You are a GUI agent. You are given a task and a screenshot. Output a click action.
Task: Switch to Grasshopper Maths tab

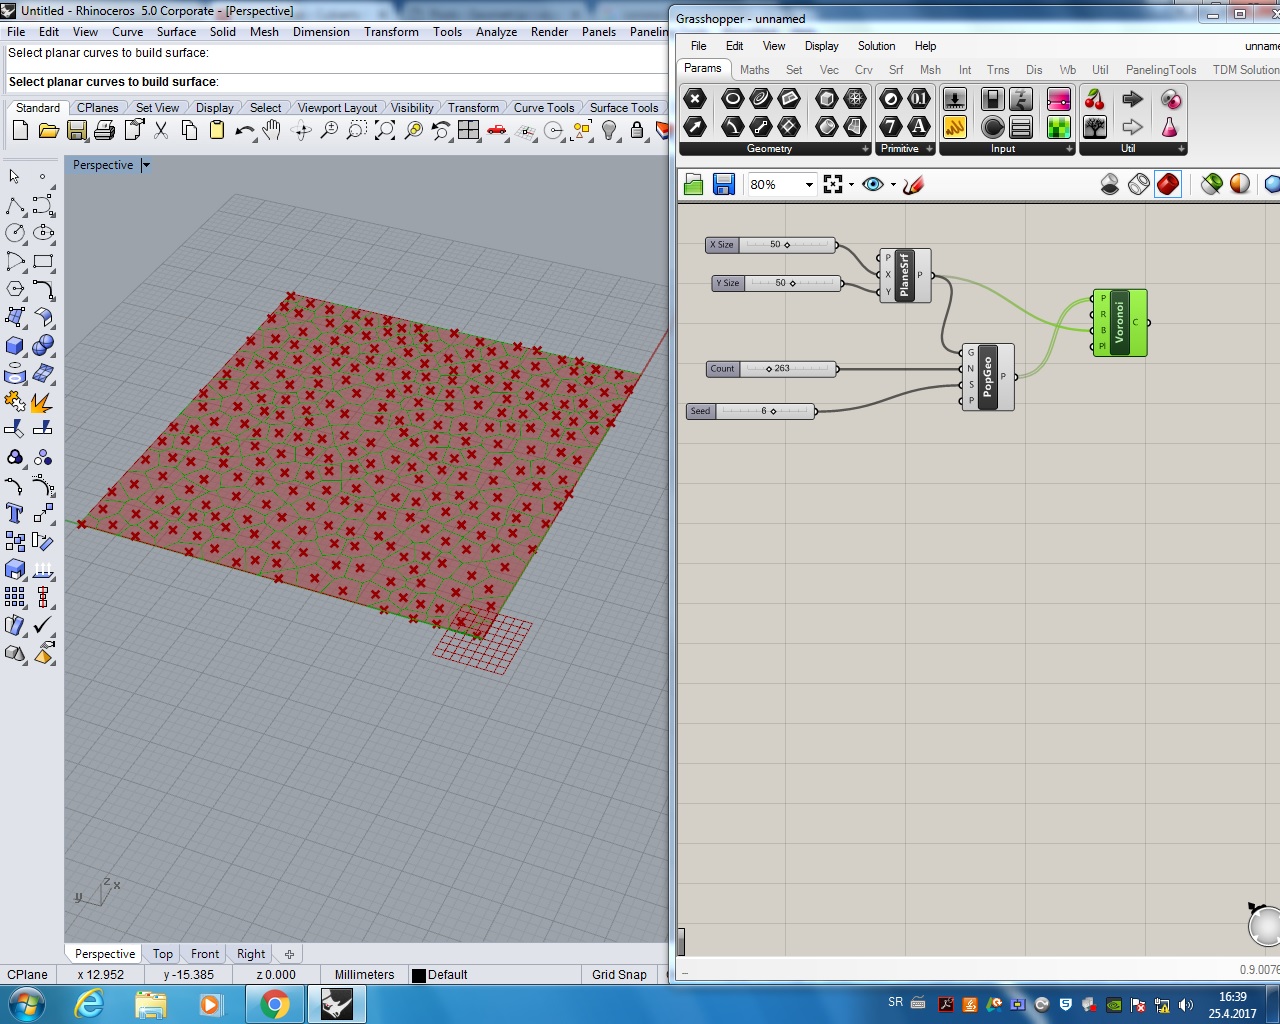[754, 70]
